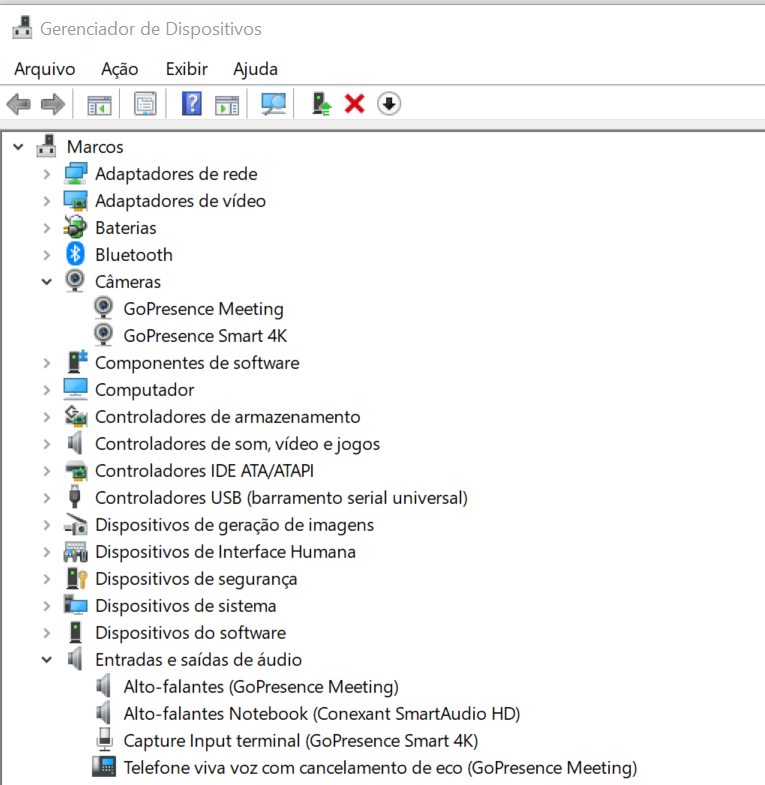Click the Marcos computer icon
This screenshot has width=765, height=785.
pos(46,146)
